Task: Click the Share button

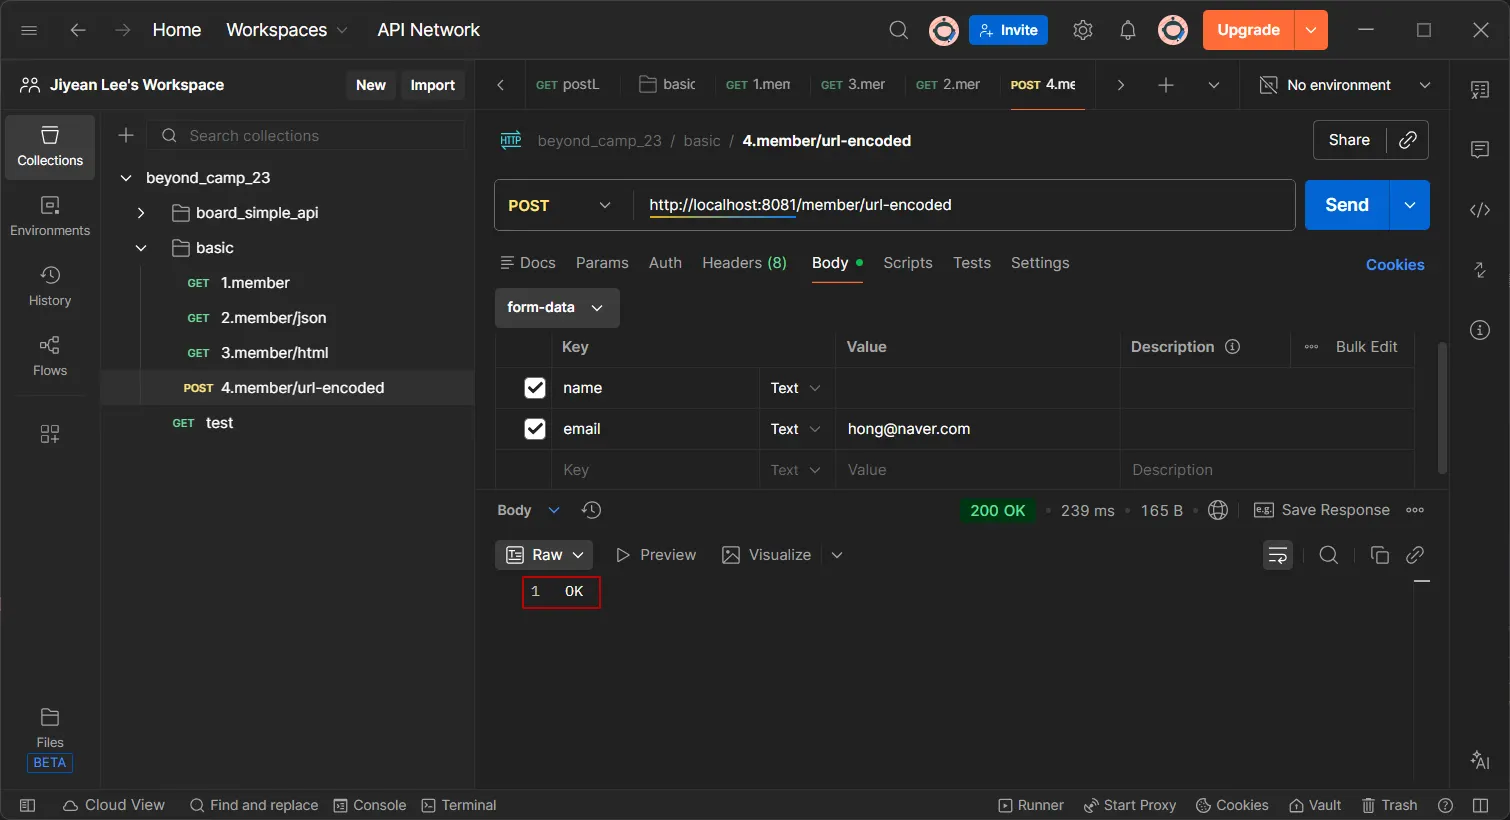Action: pyautogui.click(x=1349, y=140)
